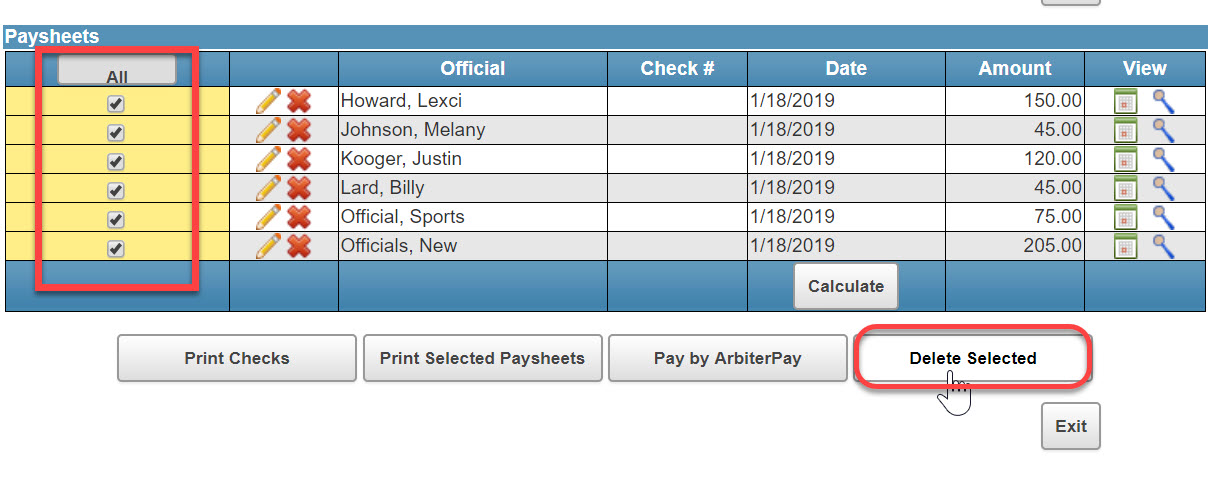The image size is (1232, 491).
Task: Click Delete Selected button
Action: tap(973, 358)
